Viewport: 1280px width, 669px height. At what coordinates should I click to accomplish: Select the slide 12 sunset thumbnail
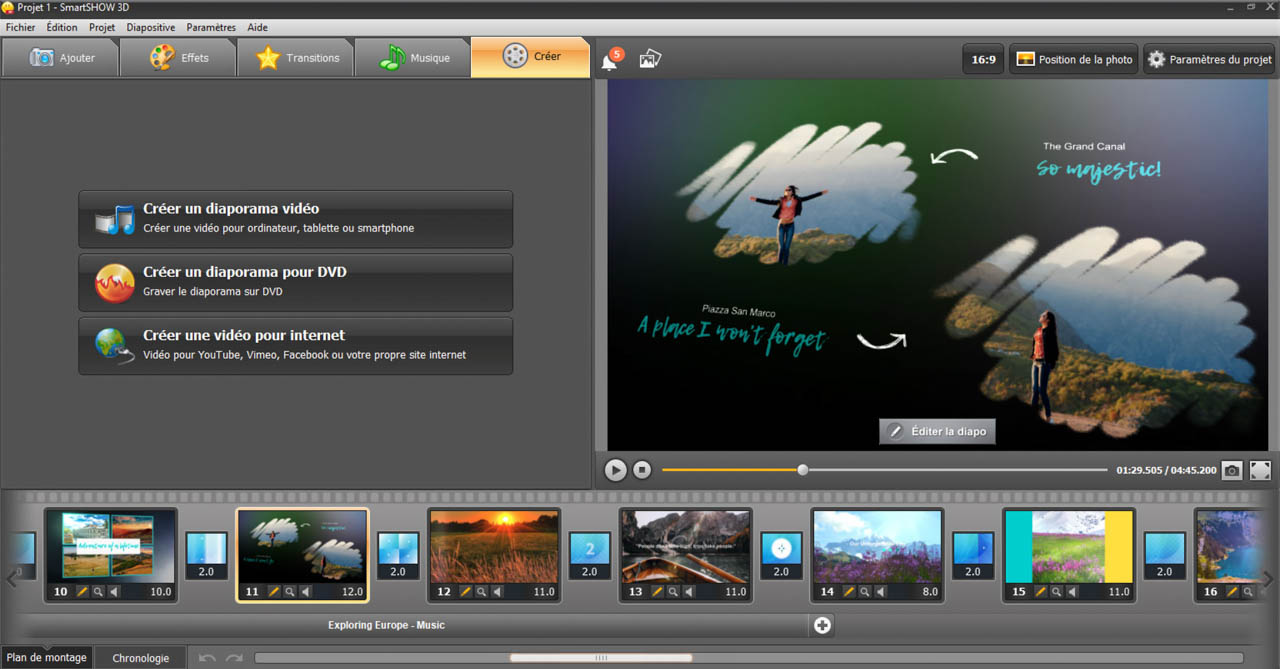[x=494, y=547]
